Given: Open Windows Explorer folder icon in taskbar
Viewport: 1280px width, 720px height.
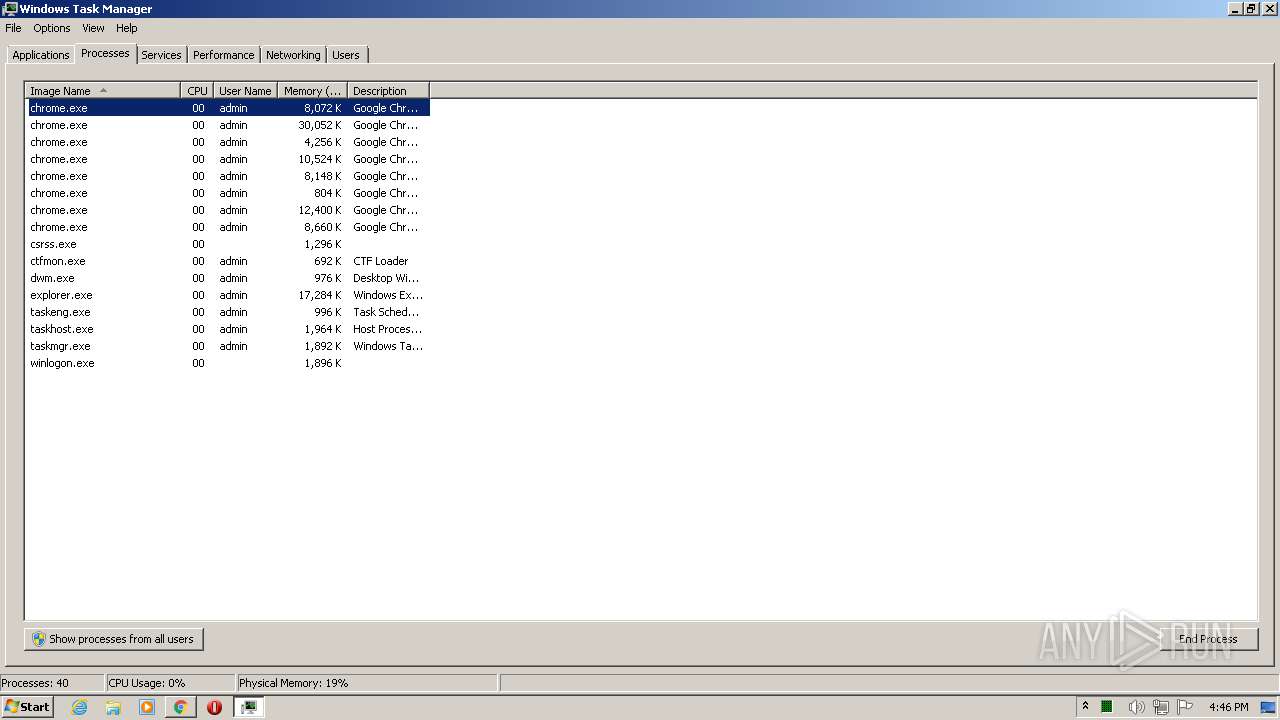Looking at the screenshot, I should [x=113, y=707].
